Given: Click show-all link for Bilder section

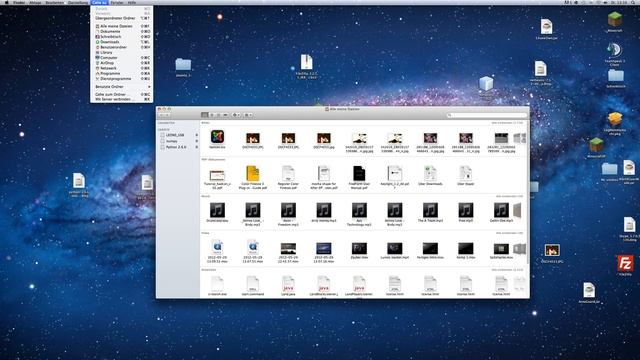Looking at the screenshot, I should (x=507, y=123).
